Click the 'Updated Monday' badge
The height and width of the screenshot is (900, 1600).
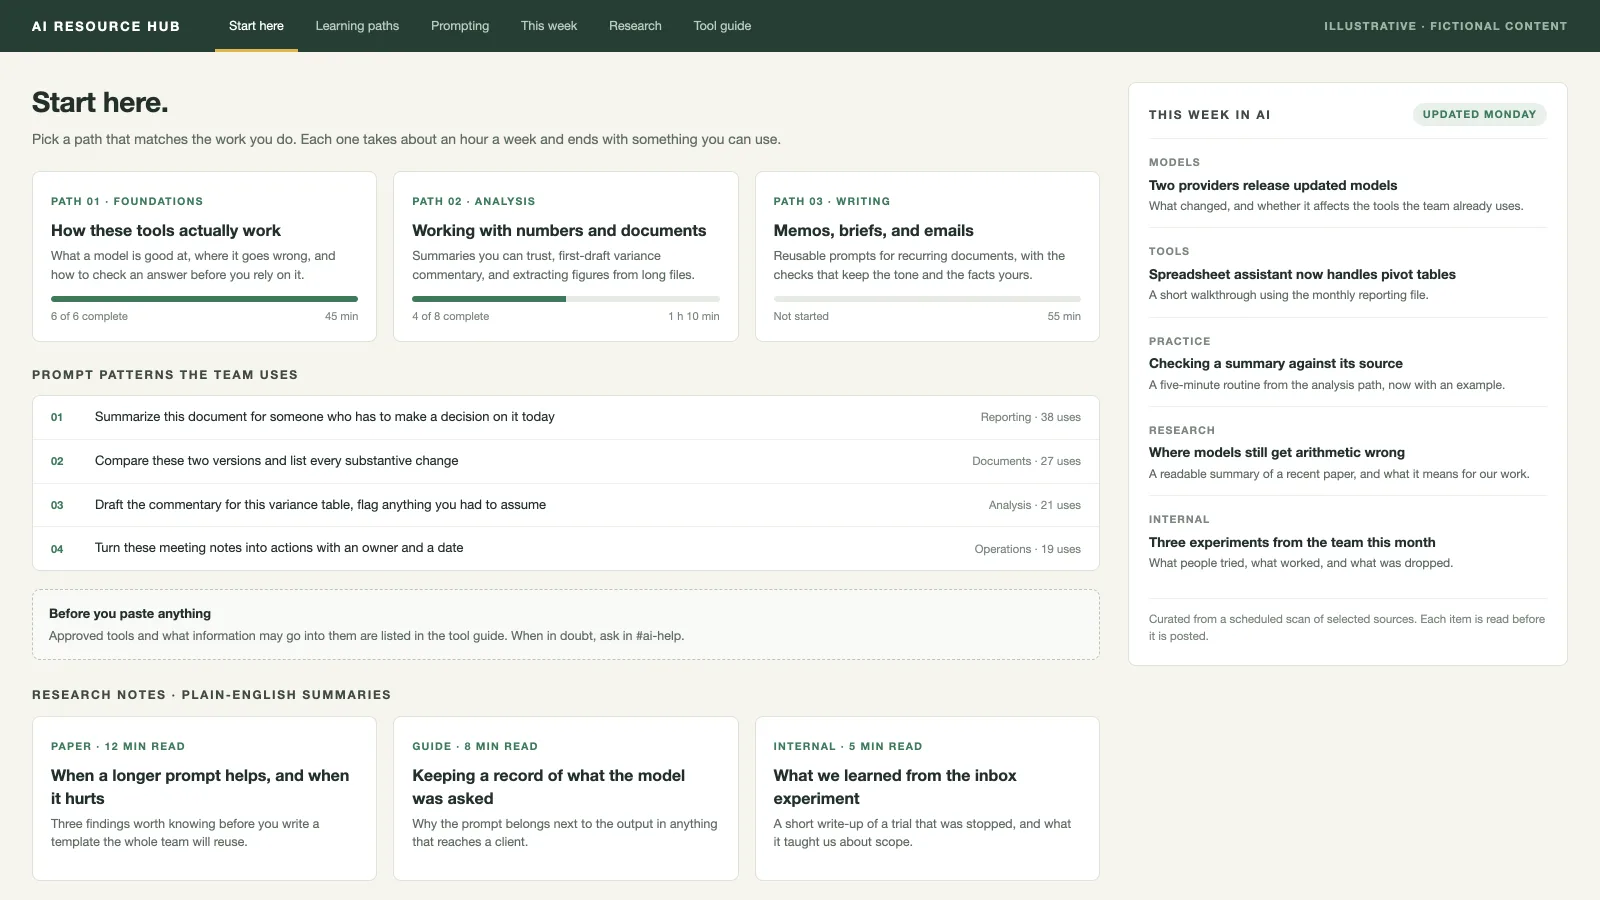1479,114
